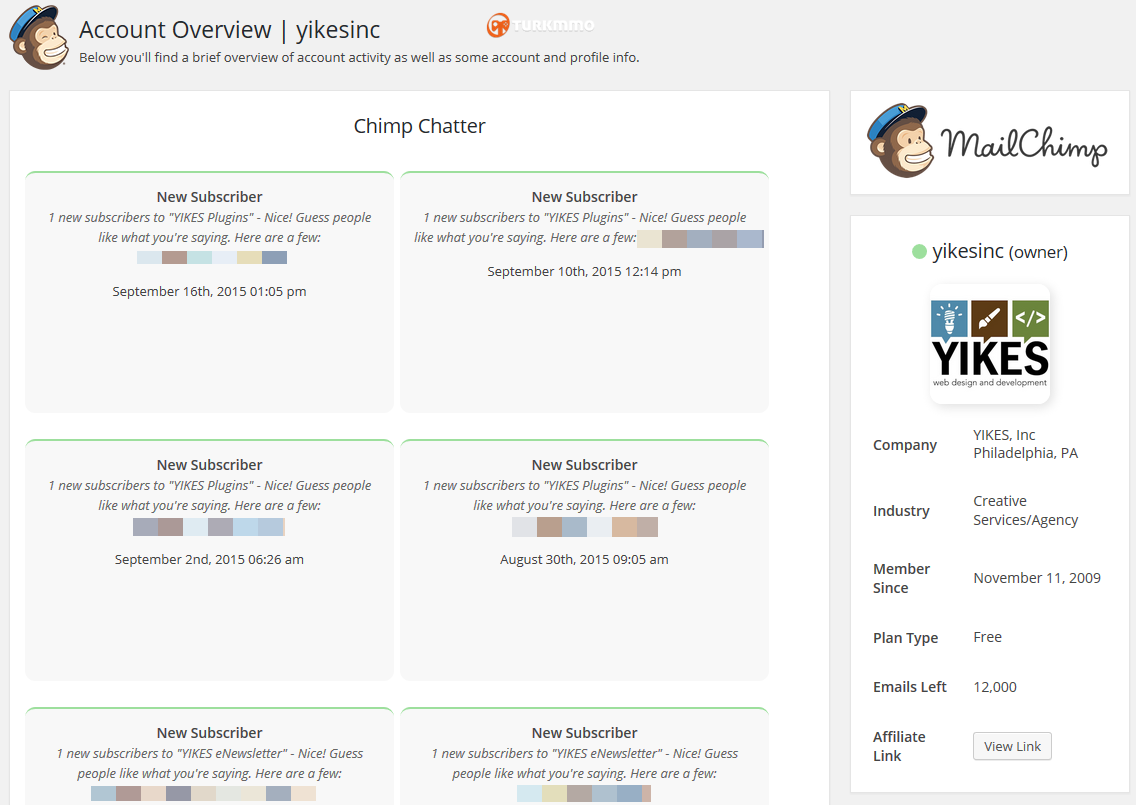Open the September 16th, 2015 01:05 pm subscriber card
This screenshot has width=1136, height=805.
pyautogui.click(x=209, y=292)
